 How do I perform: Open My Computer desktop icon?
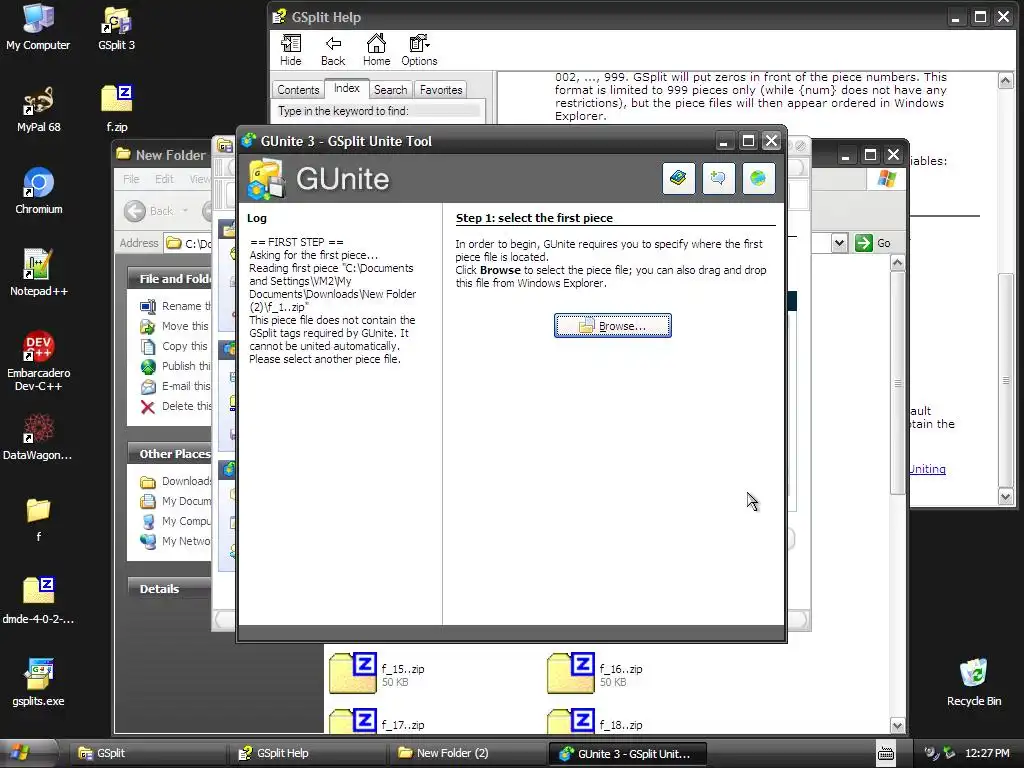38,27
